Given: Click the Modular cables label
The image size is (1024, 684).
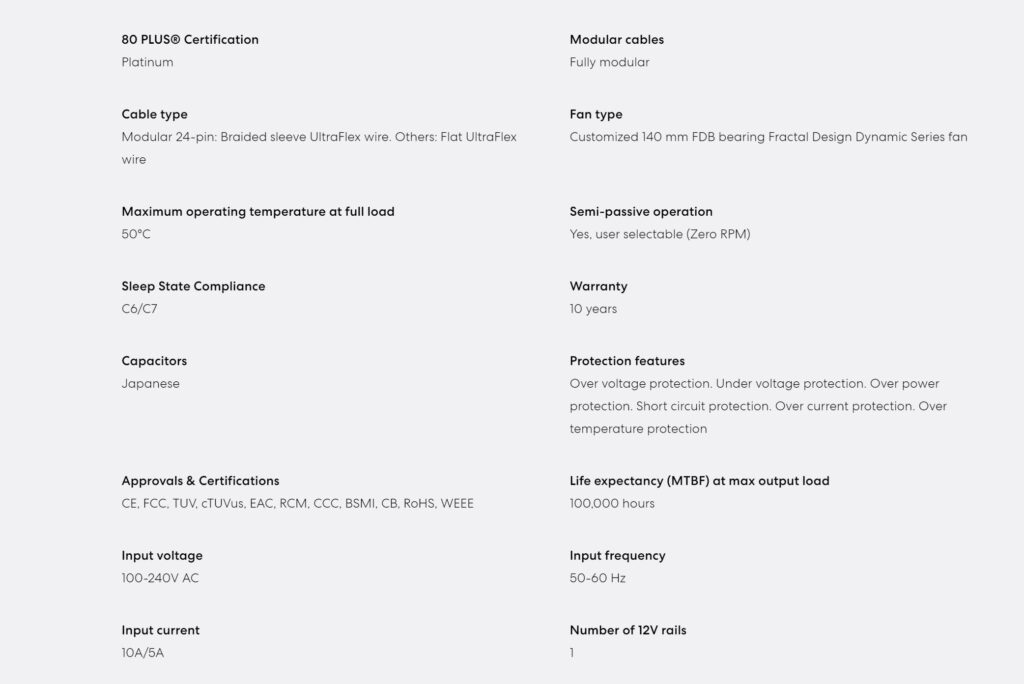Looking at the screenshot, I should (616, 40).
